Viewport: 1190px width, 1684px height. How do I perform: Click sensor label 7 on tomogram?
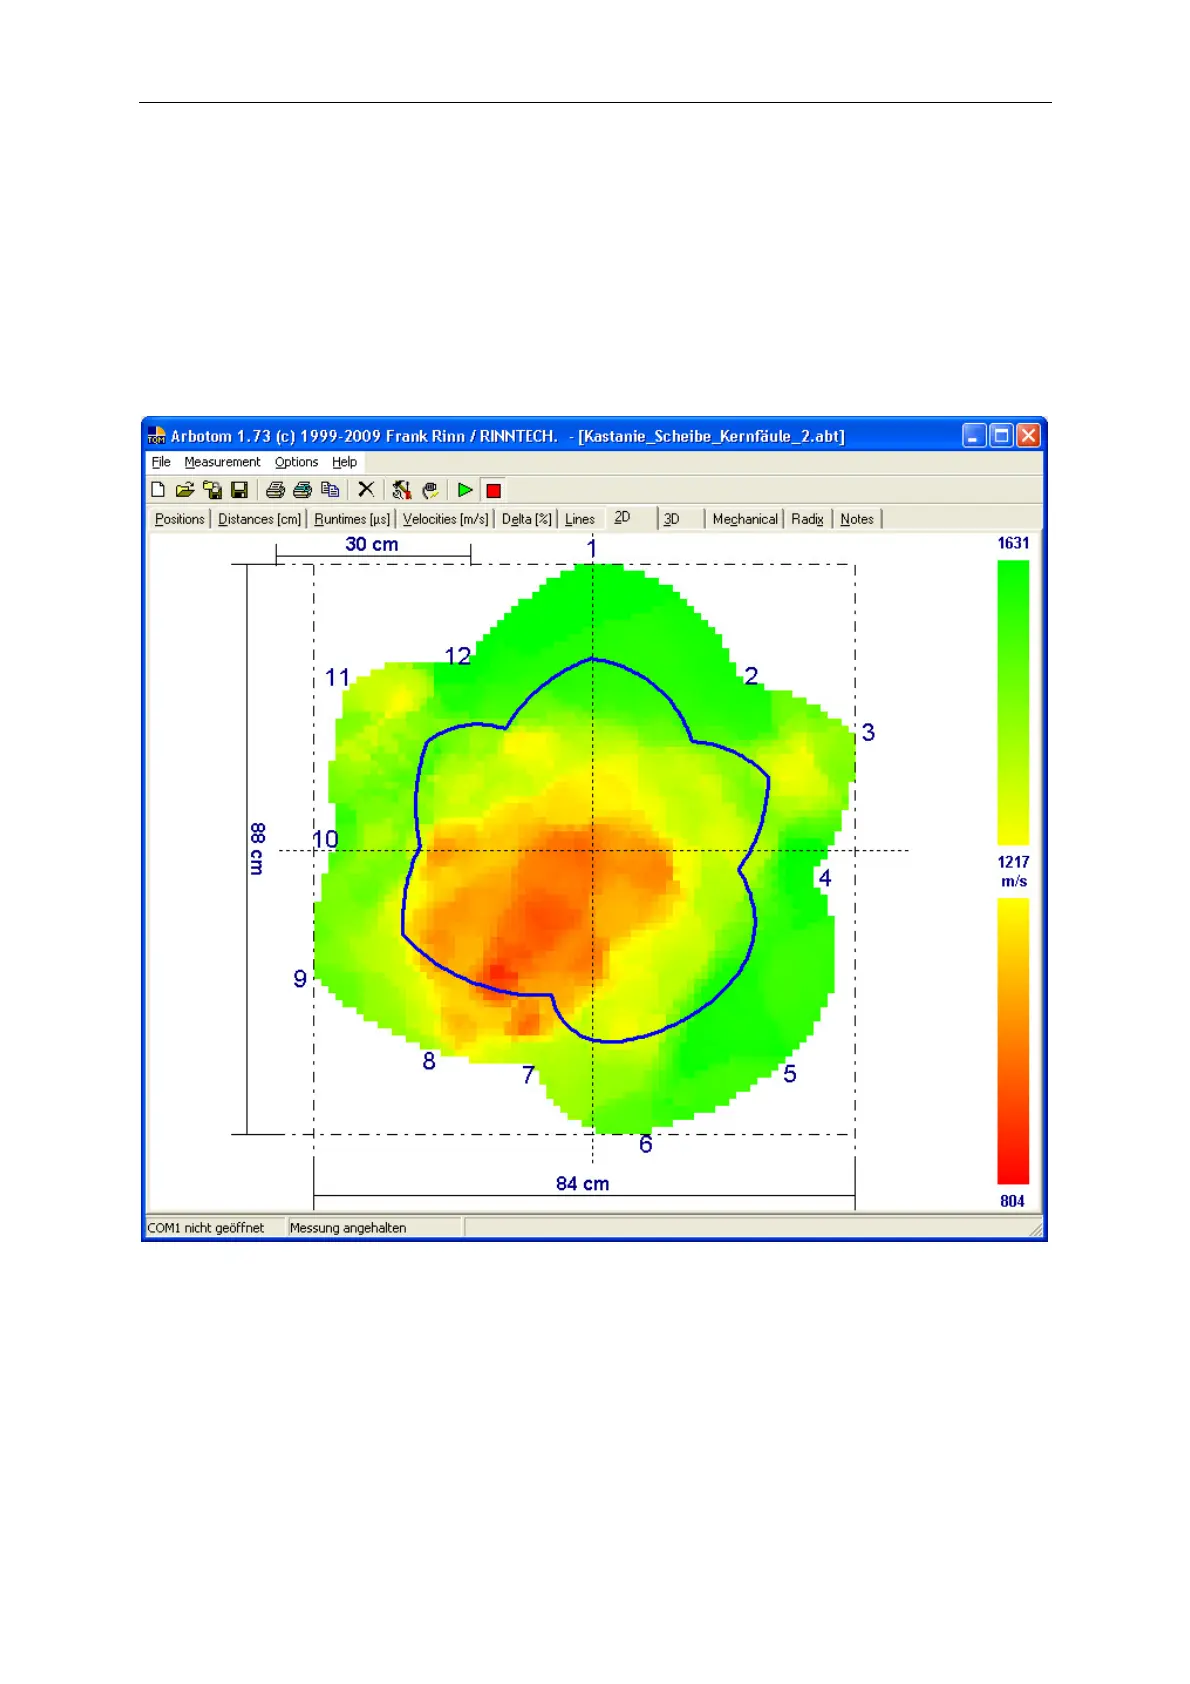click(529, 1075)
